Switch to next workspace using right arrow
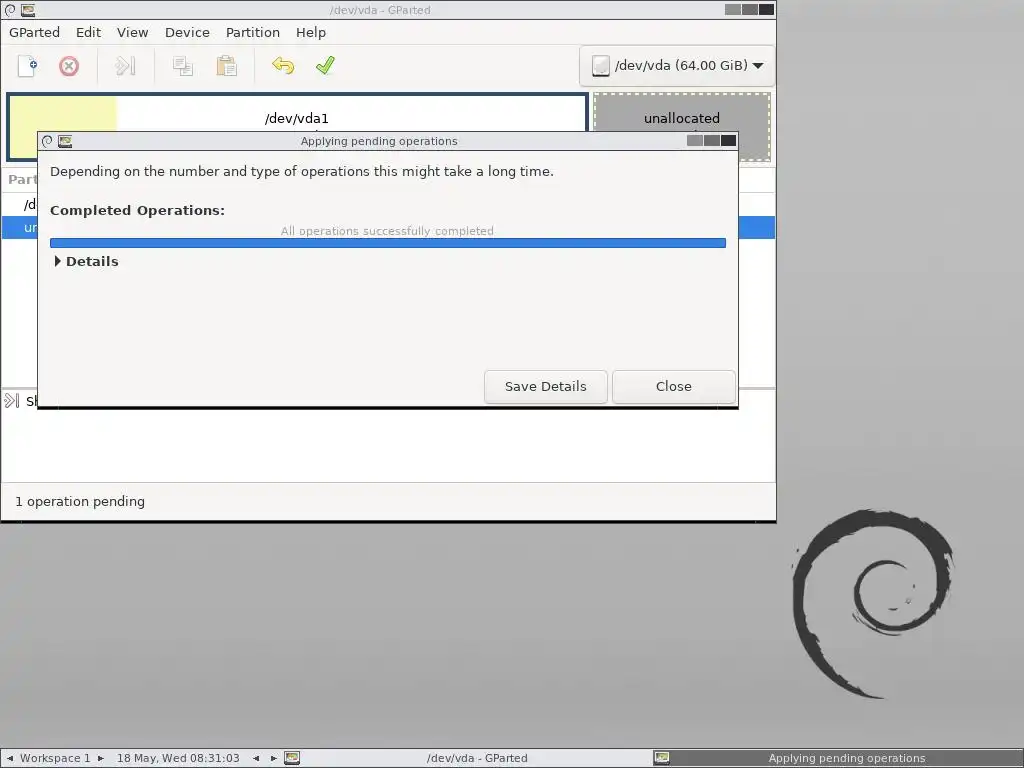1024x768 pixels. point(101,758)
